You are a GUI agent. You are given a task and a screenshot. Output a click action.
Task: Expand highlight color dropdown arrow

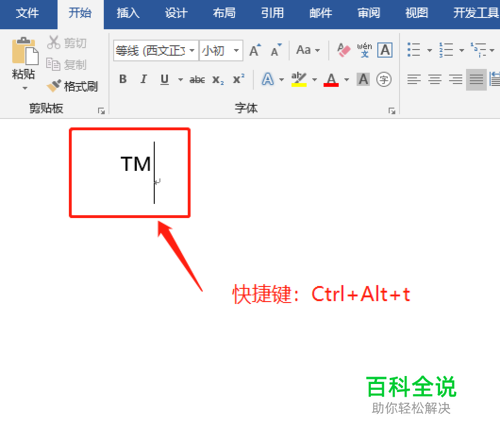click(x=314, y=80)
